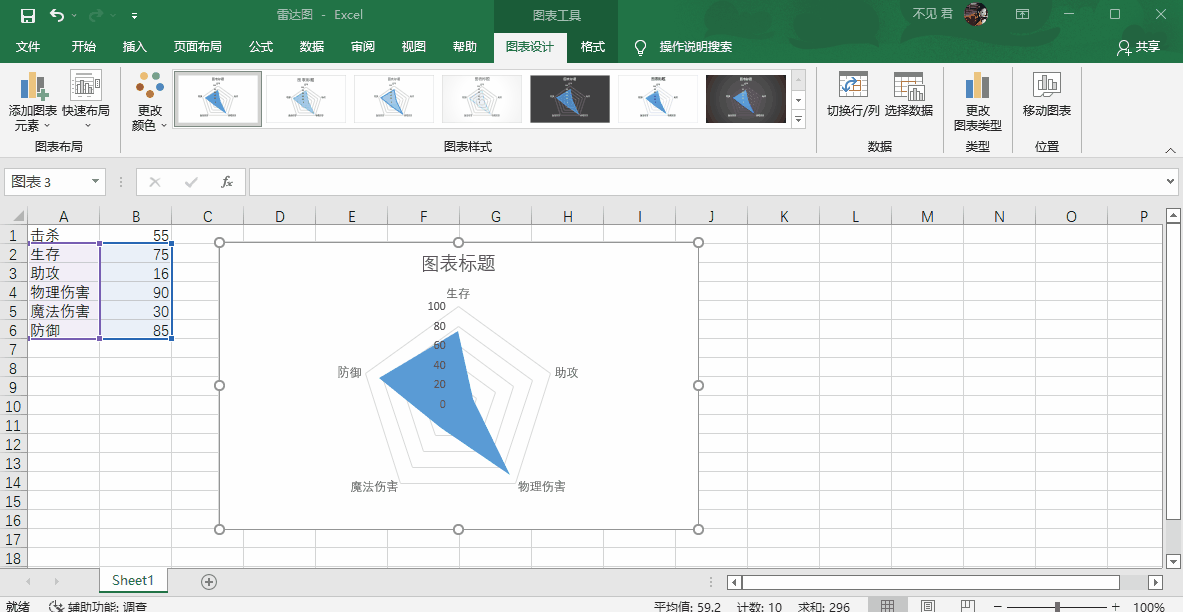
Task: Click the 共享 share button
Action: (1138, 47)
